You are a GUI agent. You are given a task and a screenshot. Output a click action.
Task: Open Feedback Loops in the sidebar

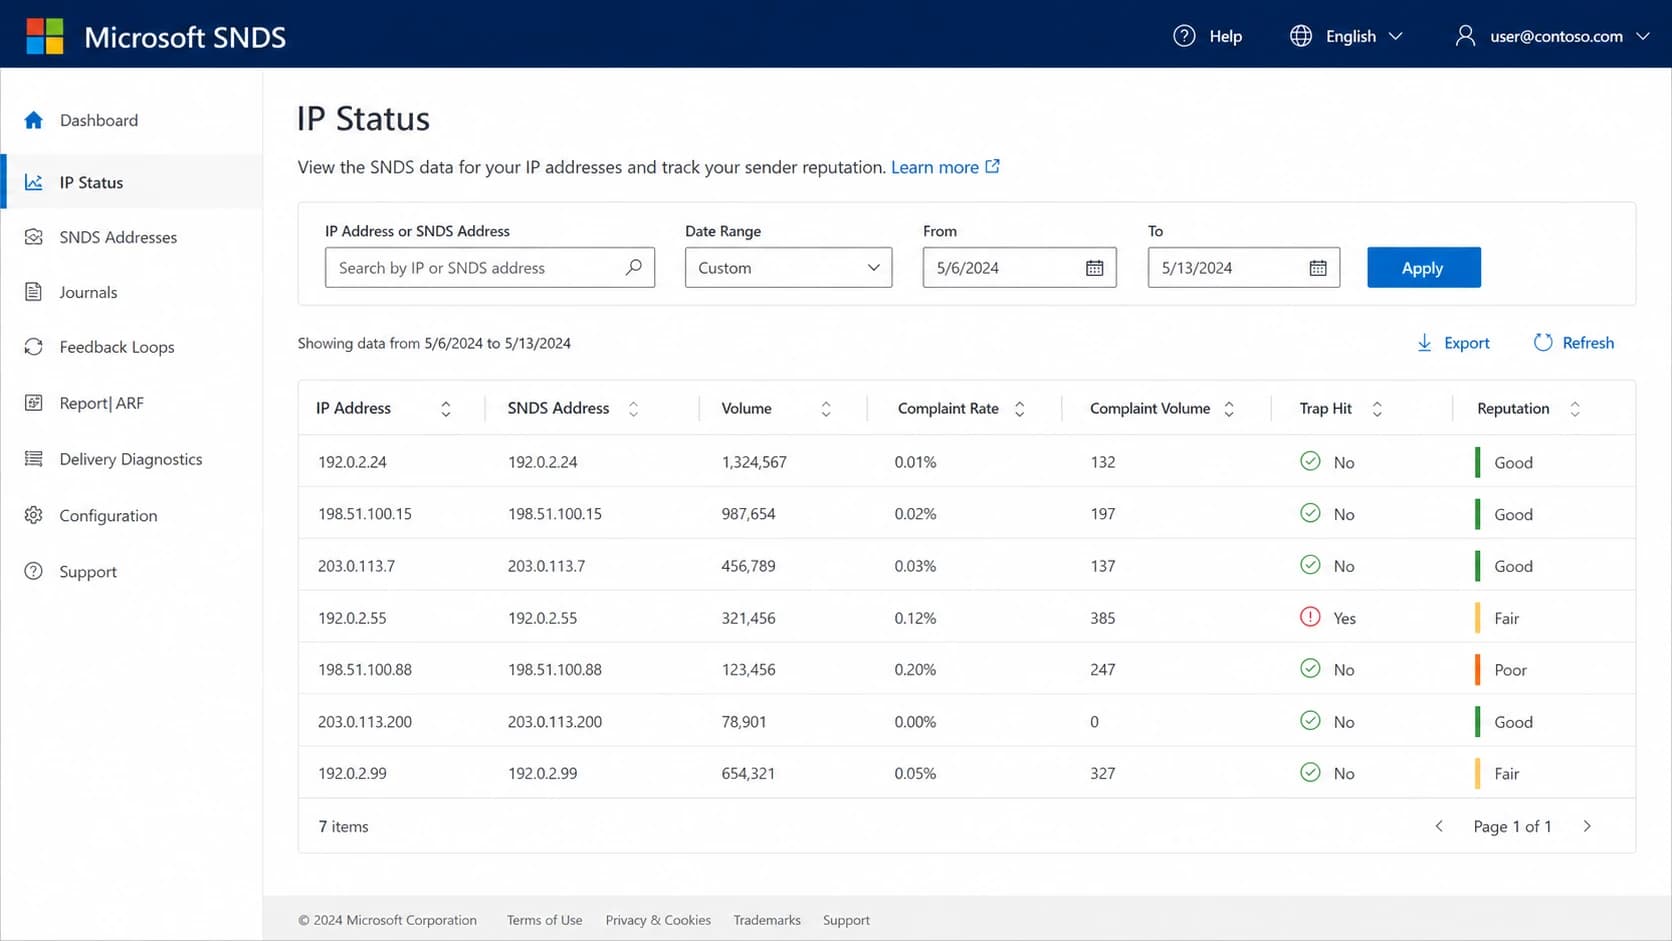pyautogui.click(x=132, y=347)
